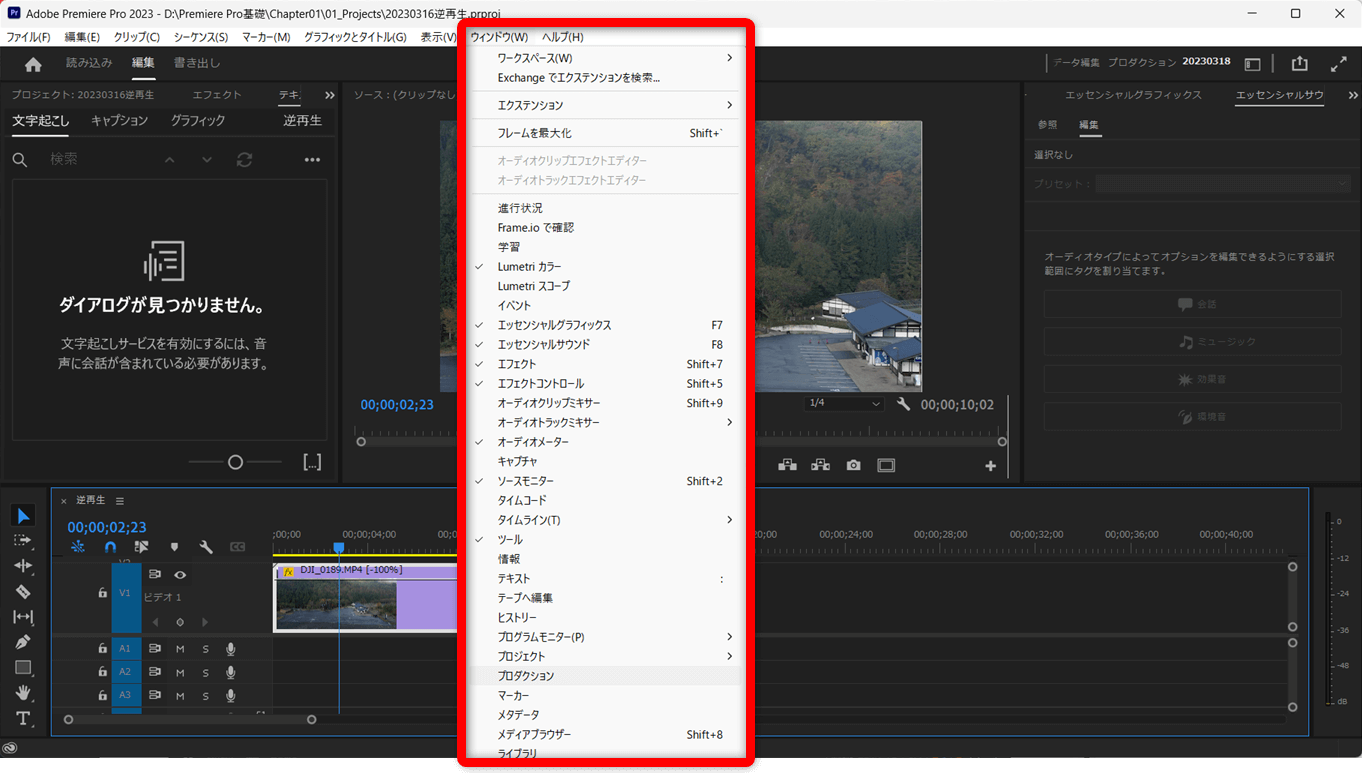Open ファイル(F) menu

[28, 37]
